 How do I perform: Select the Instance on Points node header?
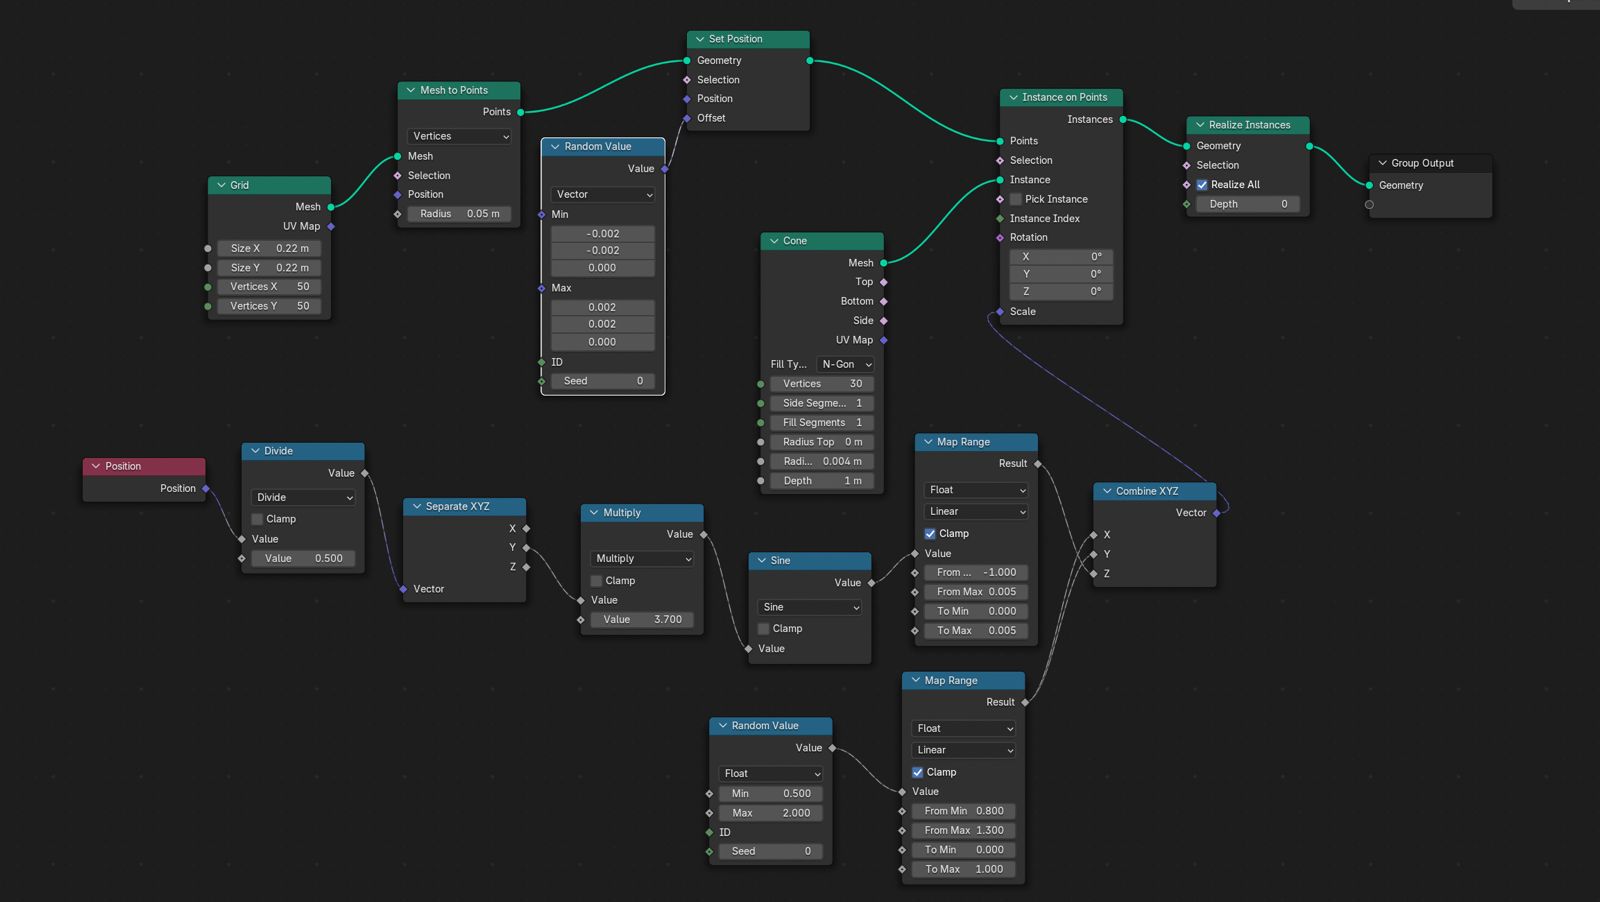pyautogui.click(x=1070, y=97)
